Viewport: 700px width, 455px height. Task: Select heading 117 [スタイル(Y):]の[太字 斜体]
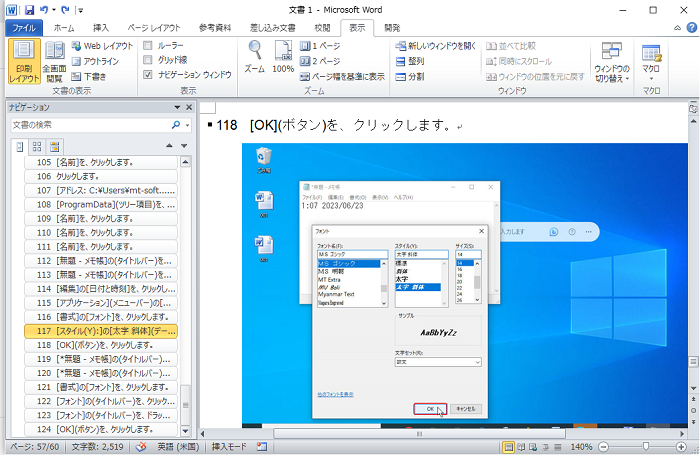[x=101, y=331]
